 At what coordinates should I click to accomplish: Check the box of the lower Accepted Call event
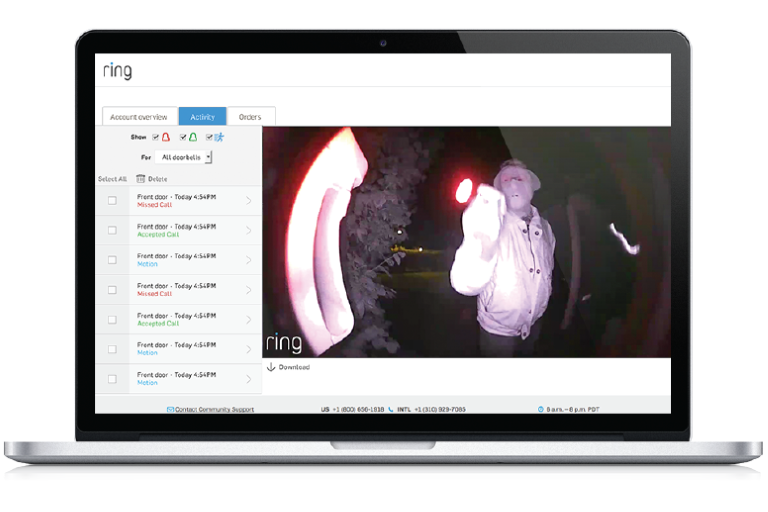pos(112,319)
